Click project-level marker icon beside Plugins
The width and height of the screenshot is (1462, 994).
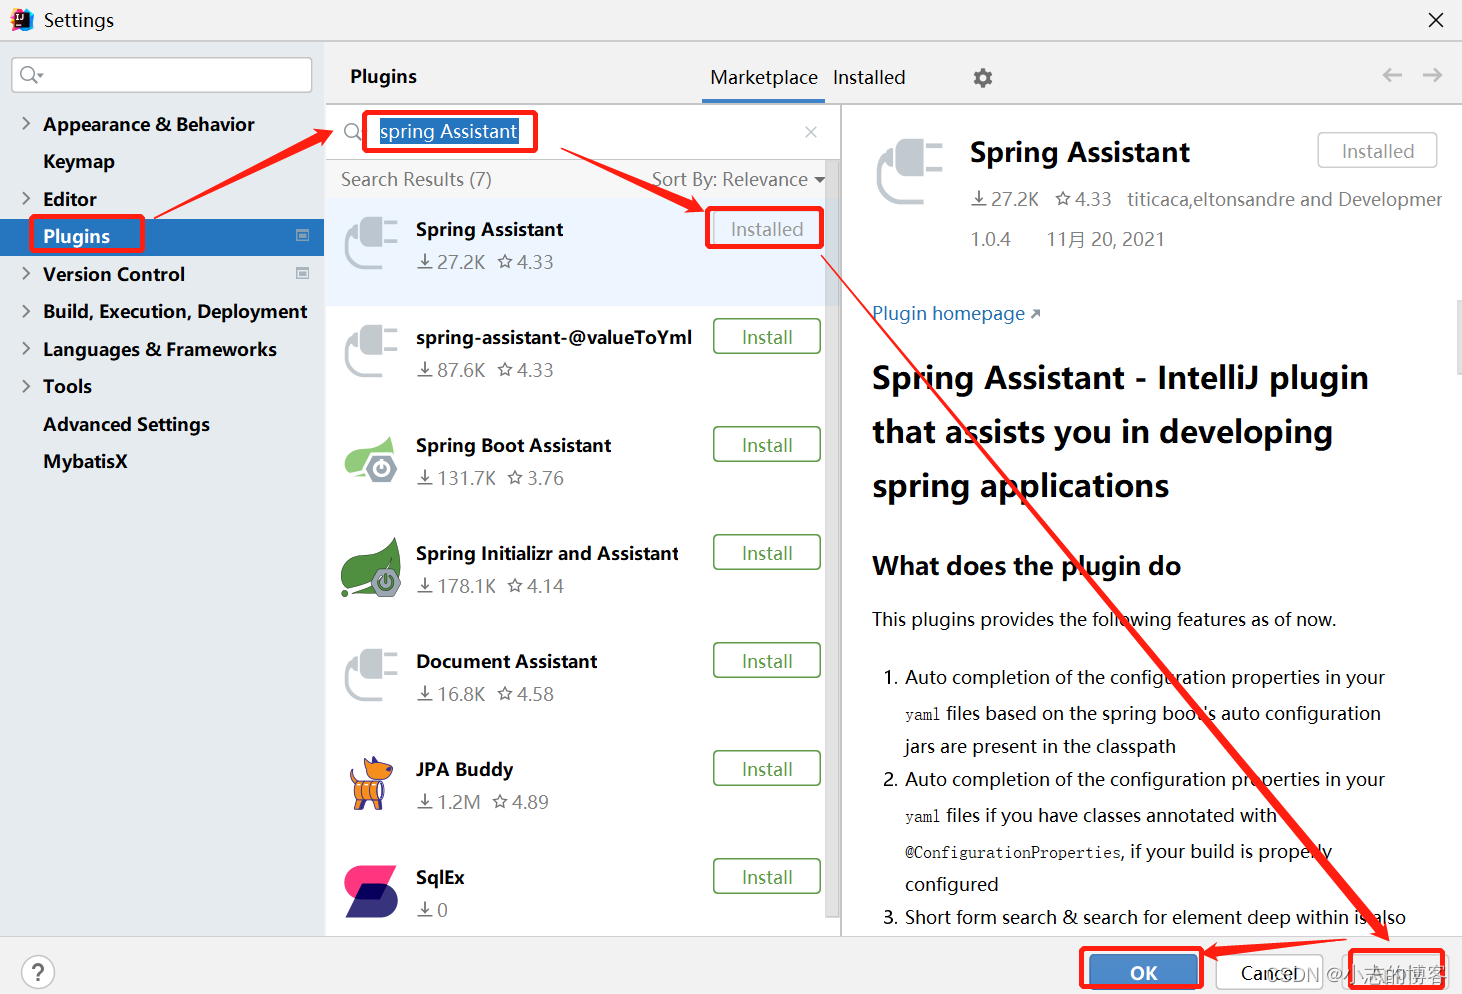[x=302, y=236]
